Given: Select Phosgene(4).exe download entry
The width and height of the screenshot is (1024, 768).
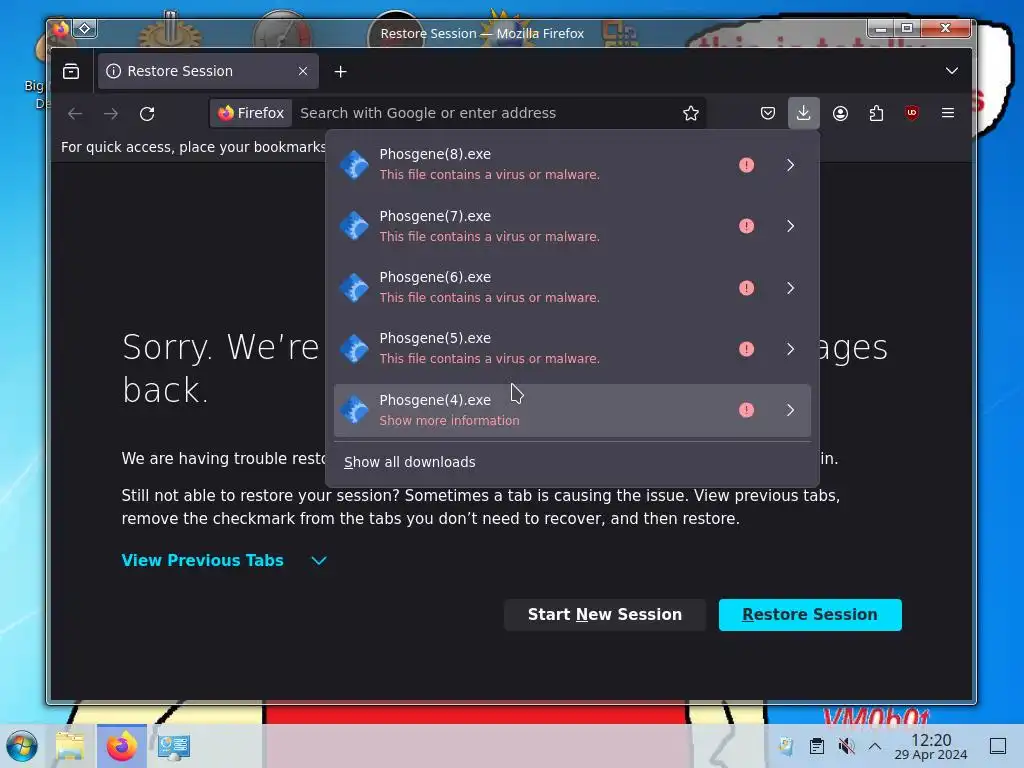Looking at the screenshot, I should (x=572, y=410).
